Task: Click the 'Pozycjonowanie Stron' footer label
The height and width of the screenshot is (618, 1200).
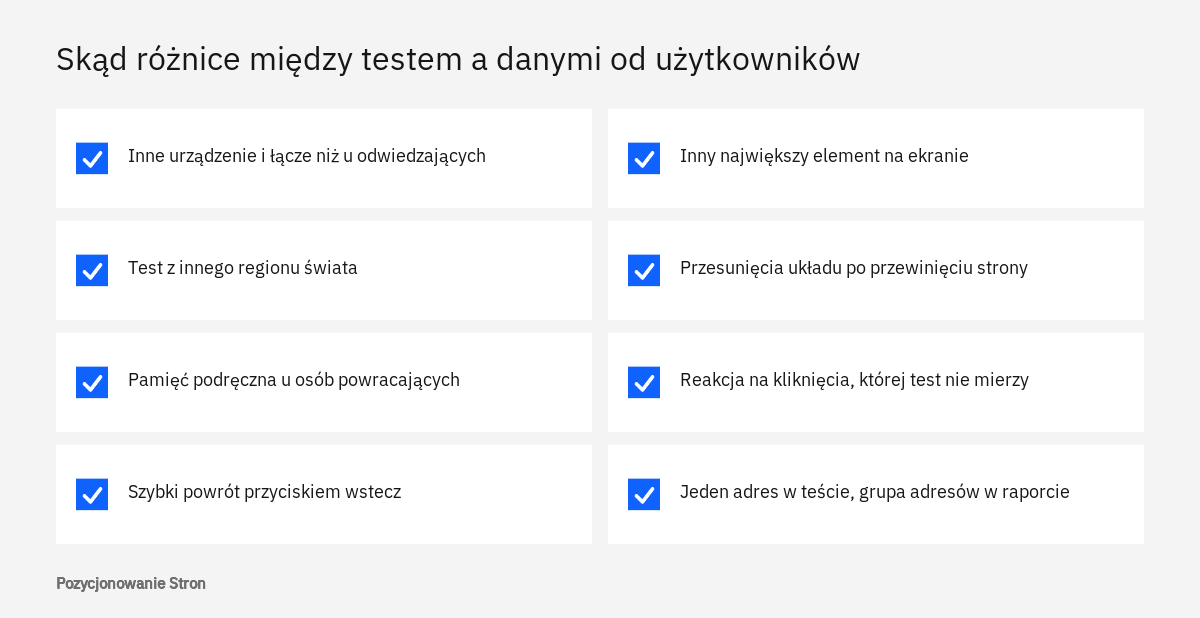Action: point(131,583)
